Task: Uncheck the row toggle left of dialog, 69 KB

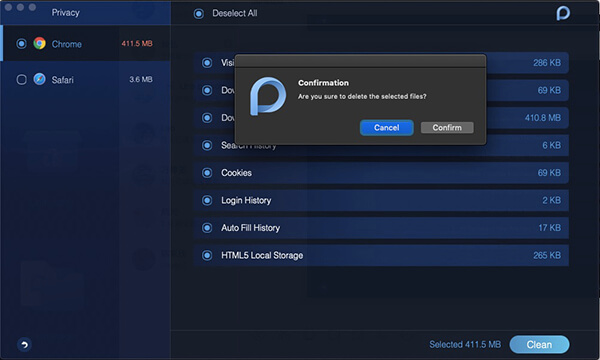Action: tap(207, 90)
